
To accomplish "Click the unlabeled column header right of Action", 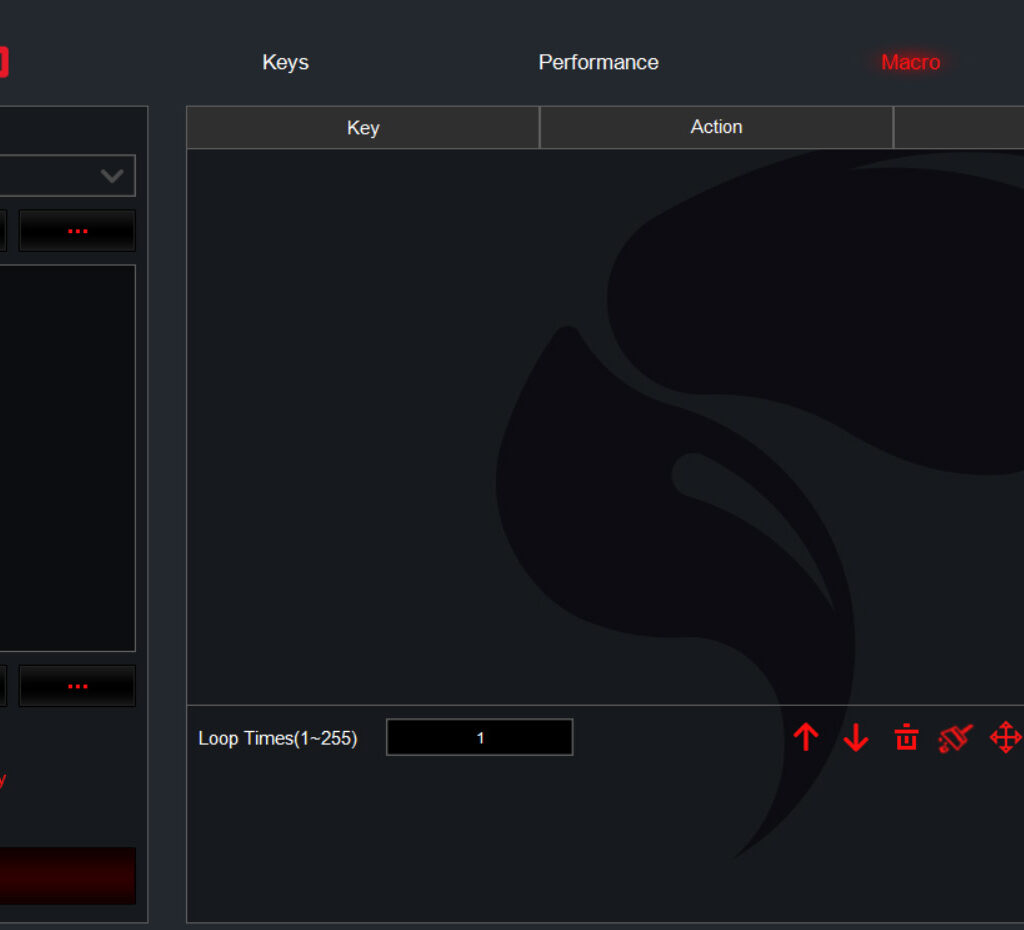I will click(958, 127).
